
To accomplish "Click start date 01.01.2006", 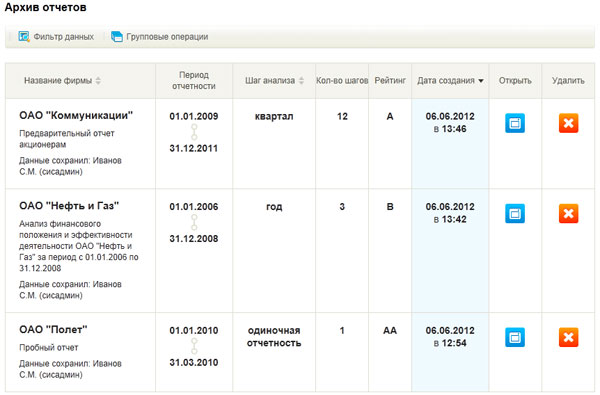I will [194, 207].
